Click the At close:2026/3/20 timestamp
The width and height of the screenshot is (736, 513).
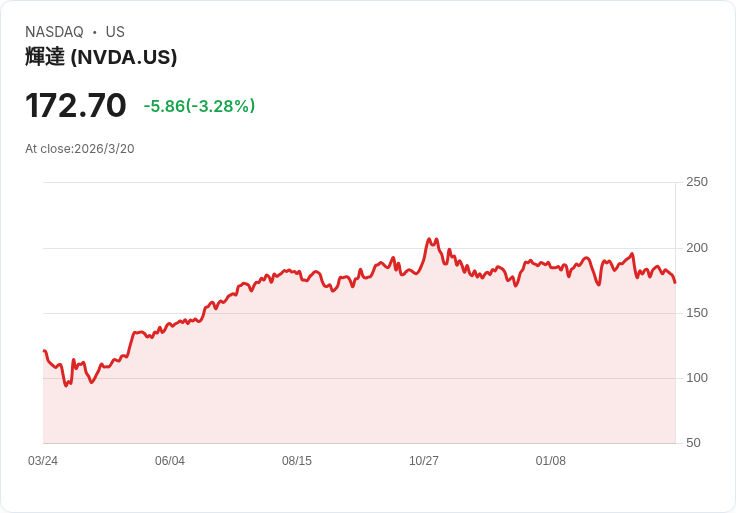click(80, 149)
